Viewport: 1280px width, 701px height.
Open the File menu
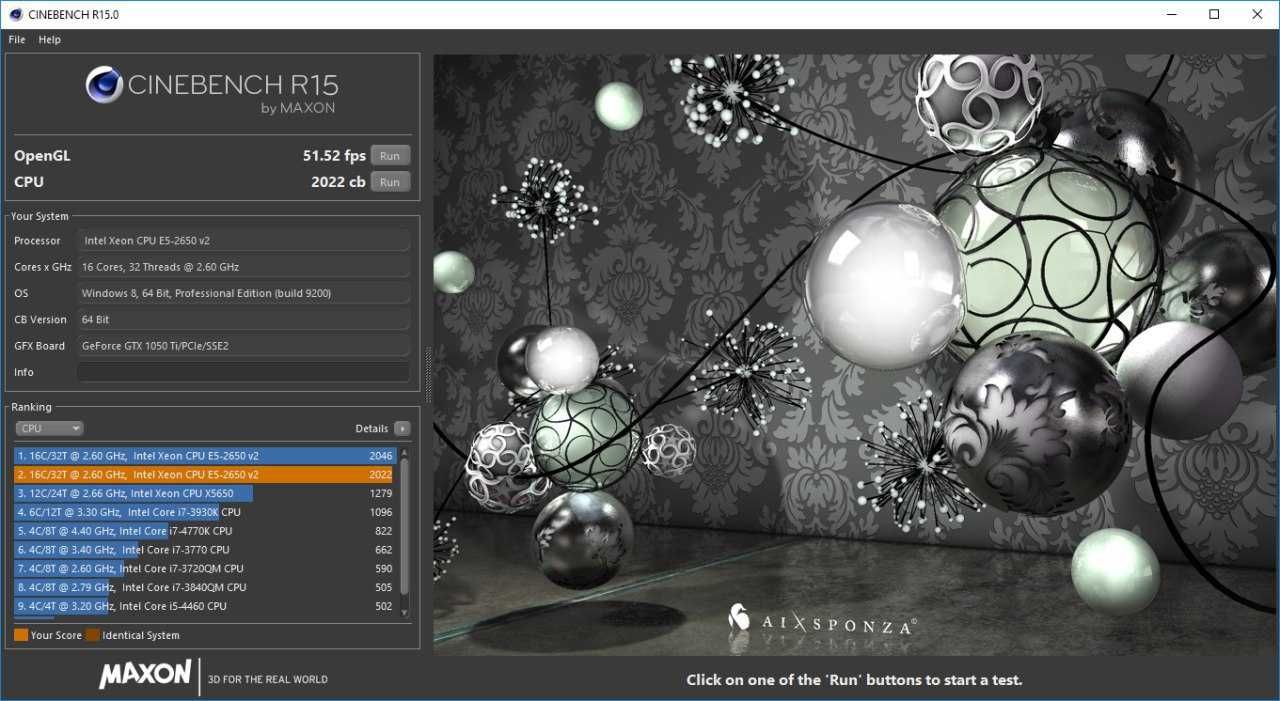point(16,40)
